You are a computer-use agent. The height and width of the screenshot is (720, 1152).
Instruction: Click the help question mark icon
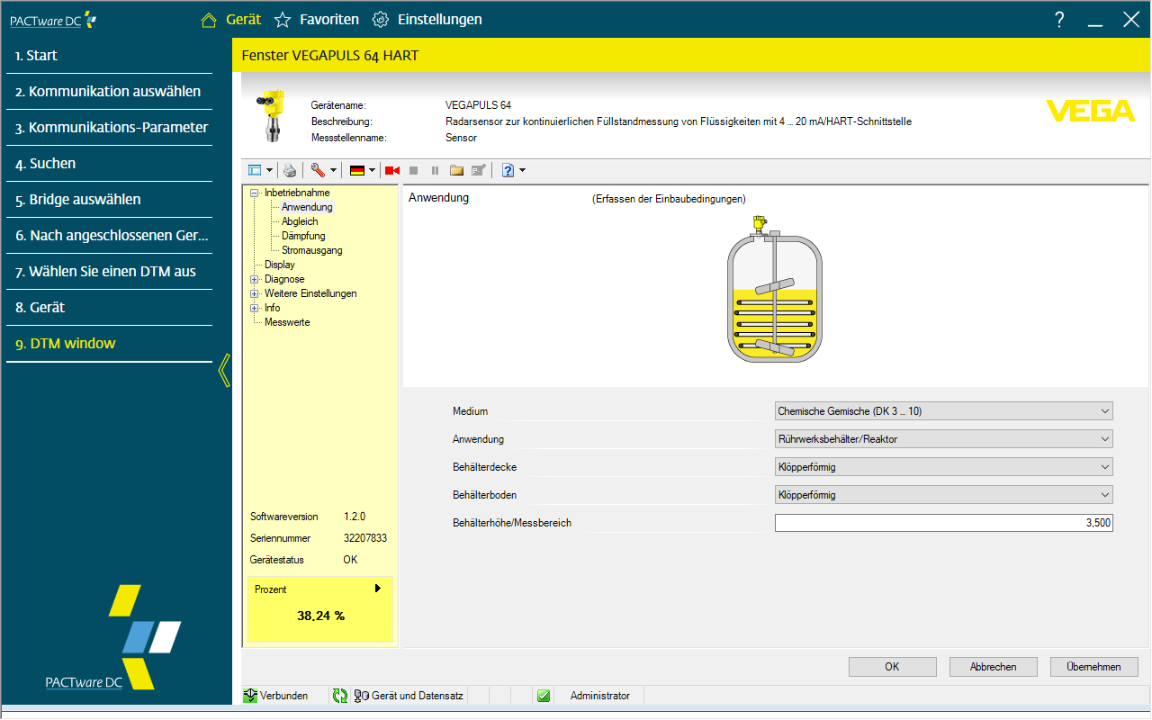point(507,170)
